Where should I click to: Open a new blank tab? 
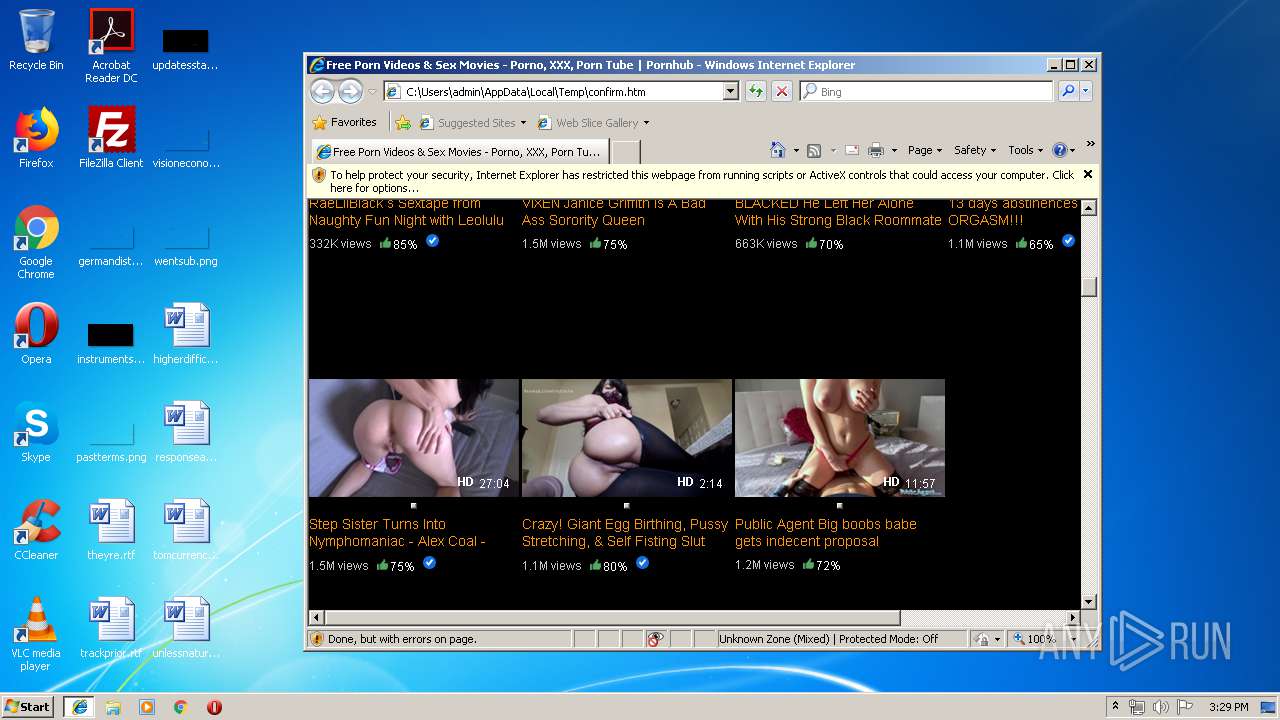(x=625, y=152)
